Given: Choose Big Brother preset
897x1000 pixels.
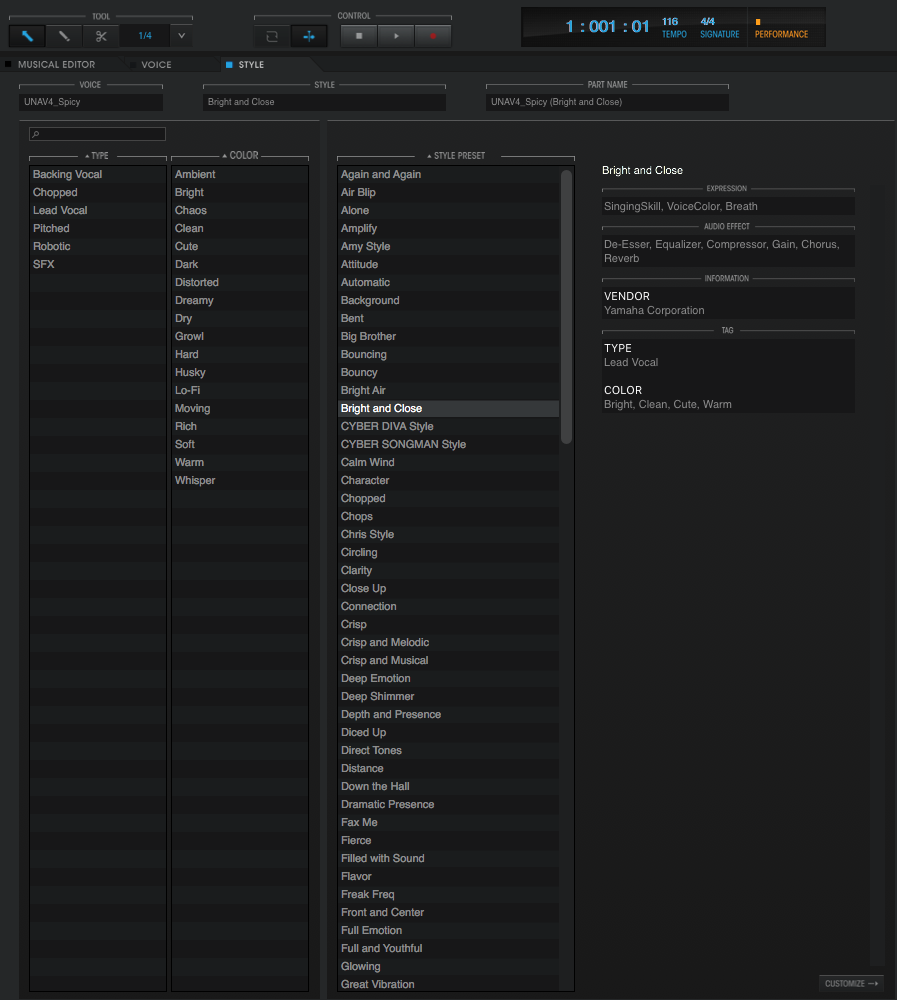Looking at the screenshot, I should pos(448,336).
